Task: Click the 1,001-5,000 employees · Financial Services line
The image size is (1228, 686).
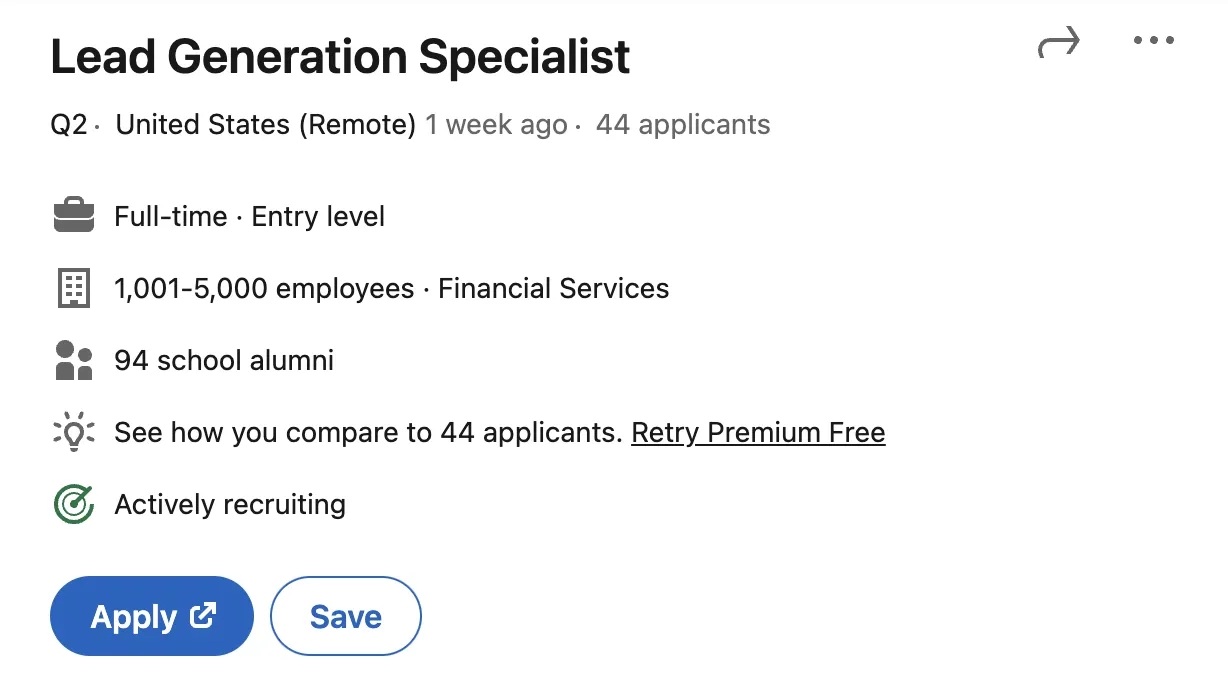Action: [391, 288]
